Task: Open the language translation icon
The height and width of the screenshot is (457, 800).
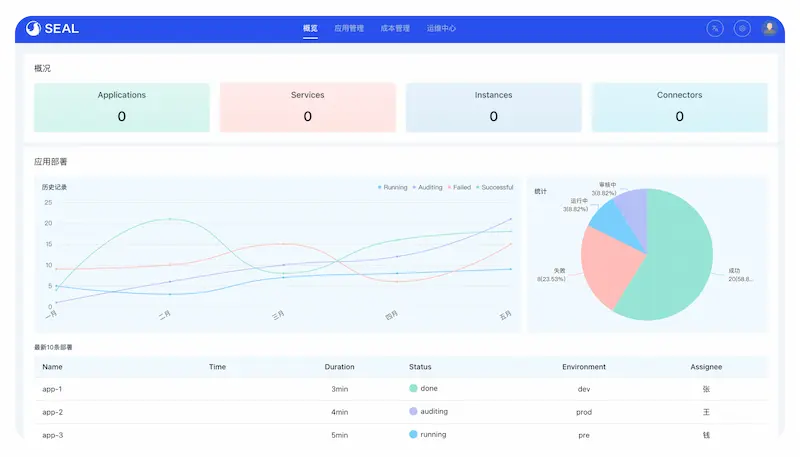Action: tap(715, 29)
